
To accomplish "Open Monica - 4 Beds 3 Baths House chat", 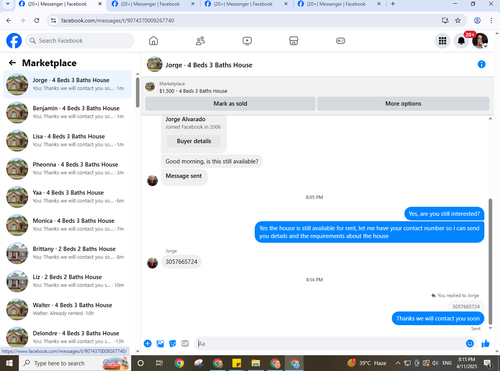I will point(68,225).
